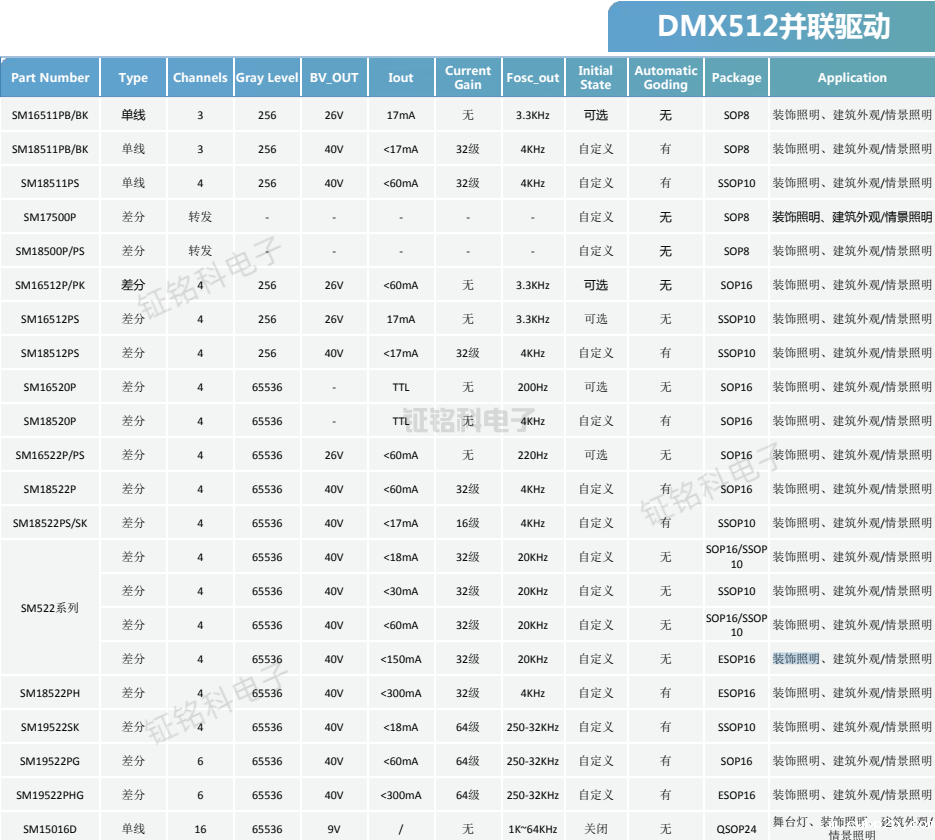This screenshot has height=840, width=935.
Task: Select the SM15016D part number cell
Action: tap(49, 829)
